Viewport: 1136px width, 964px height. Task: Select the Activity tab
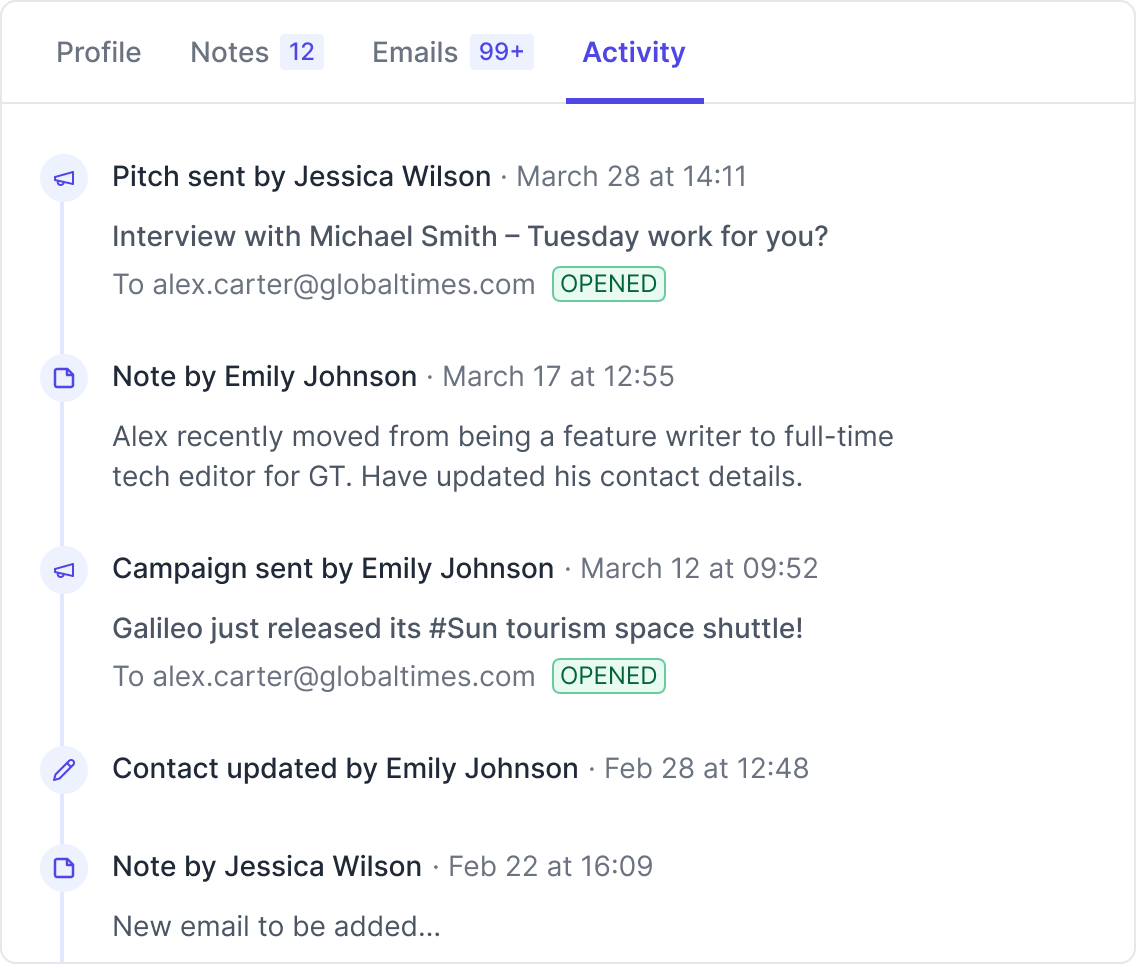634,52
